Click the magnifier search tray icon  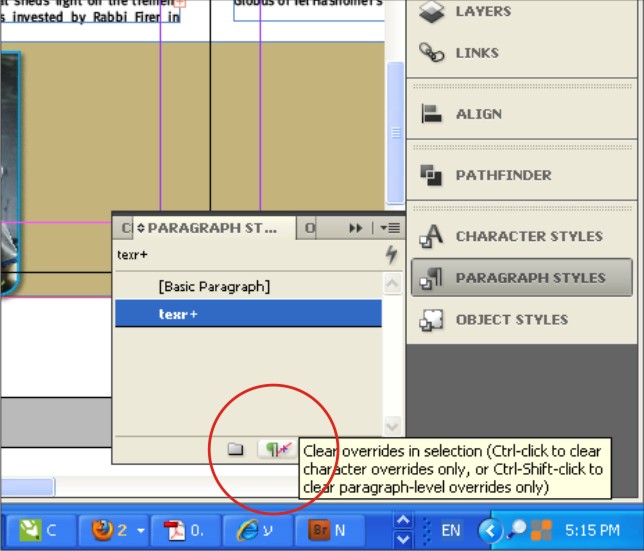pyautogui.click(x=517, y=530)
